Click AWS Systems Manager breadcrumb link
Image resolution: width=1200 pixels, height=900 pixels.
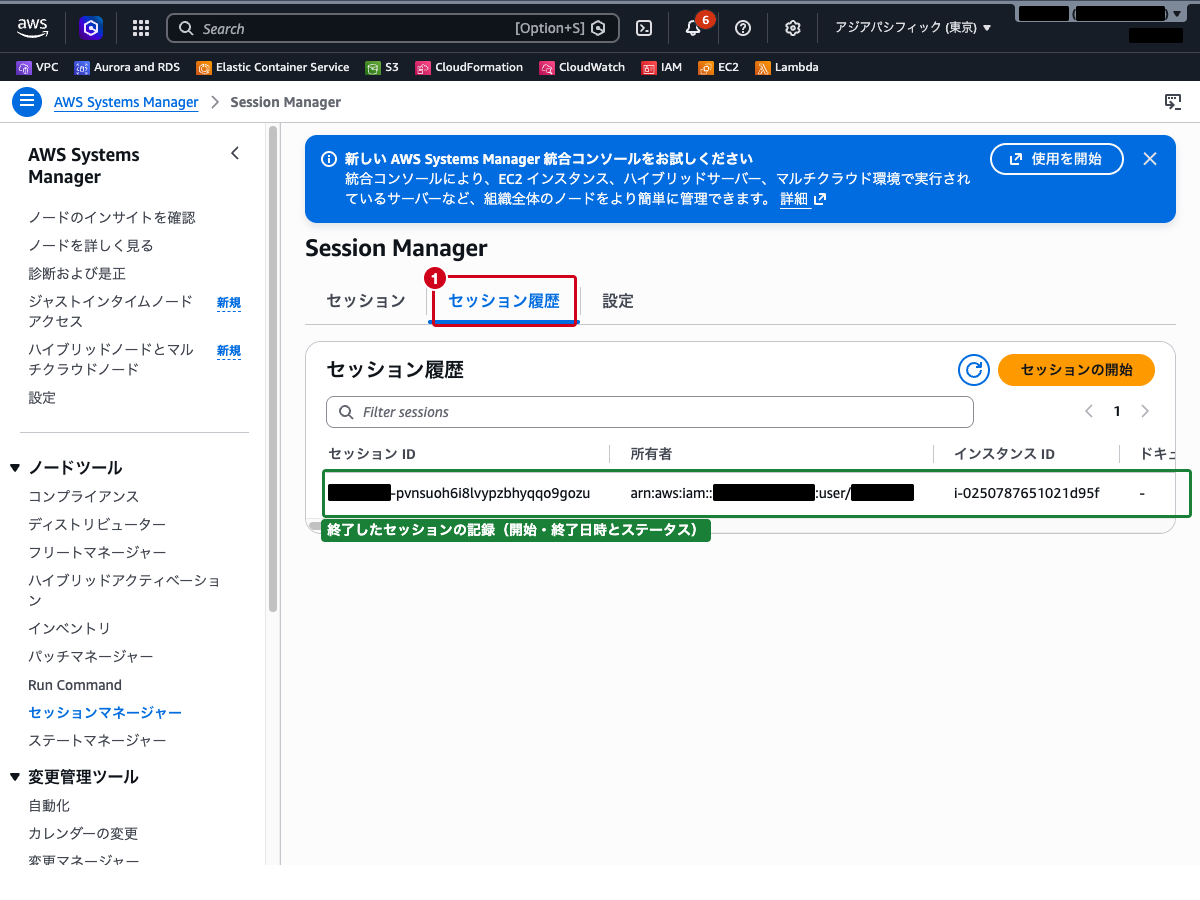point(126,102)
